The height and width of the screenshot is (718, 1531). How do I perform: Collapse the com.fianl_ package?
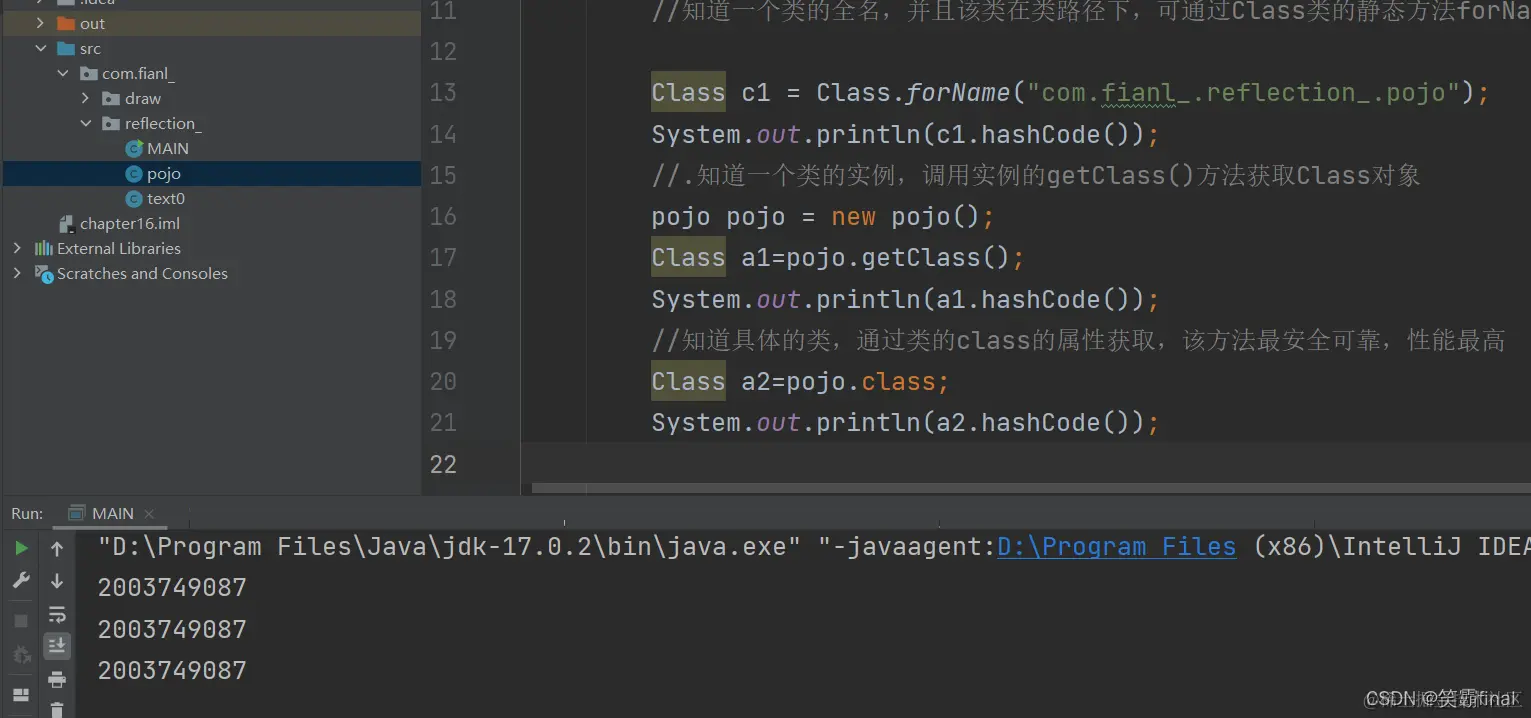coord(63,73)
